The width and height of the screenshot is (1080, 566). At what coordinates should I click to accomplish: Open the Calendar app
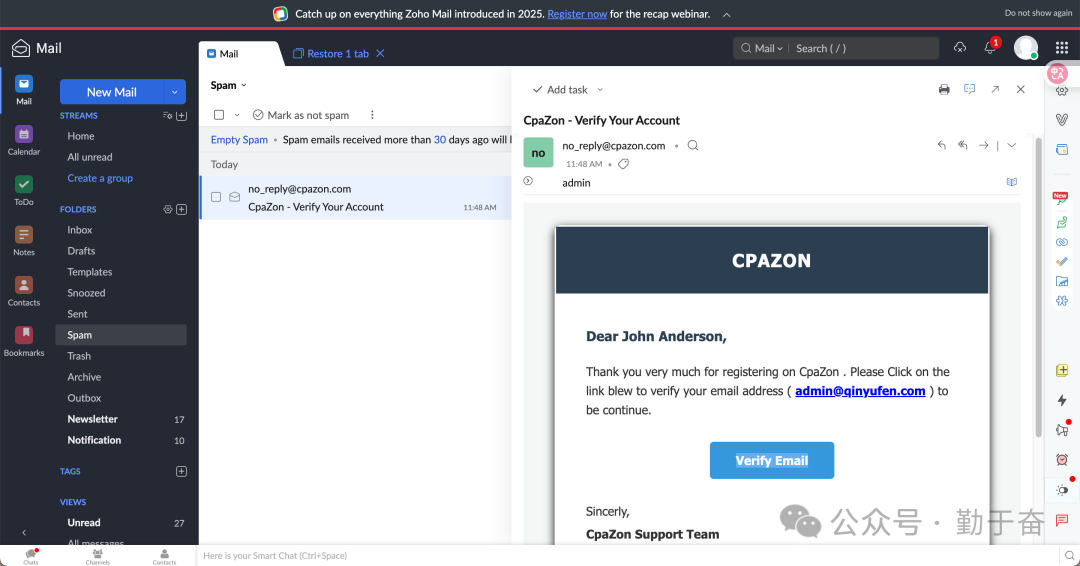[x=23, y=140]
